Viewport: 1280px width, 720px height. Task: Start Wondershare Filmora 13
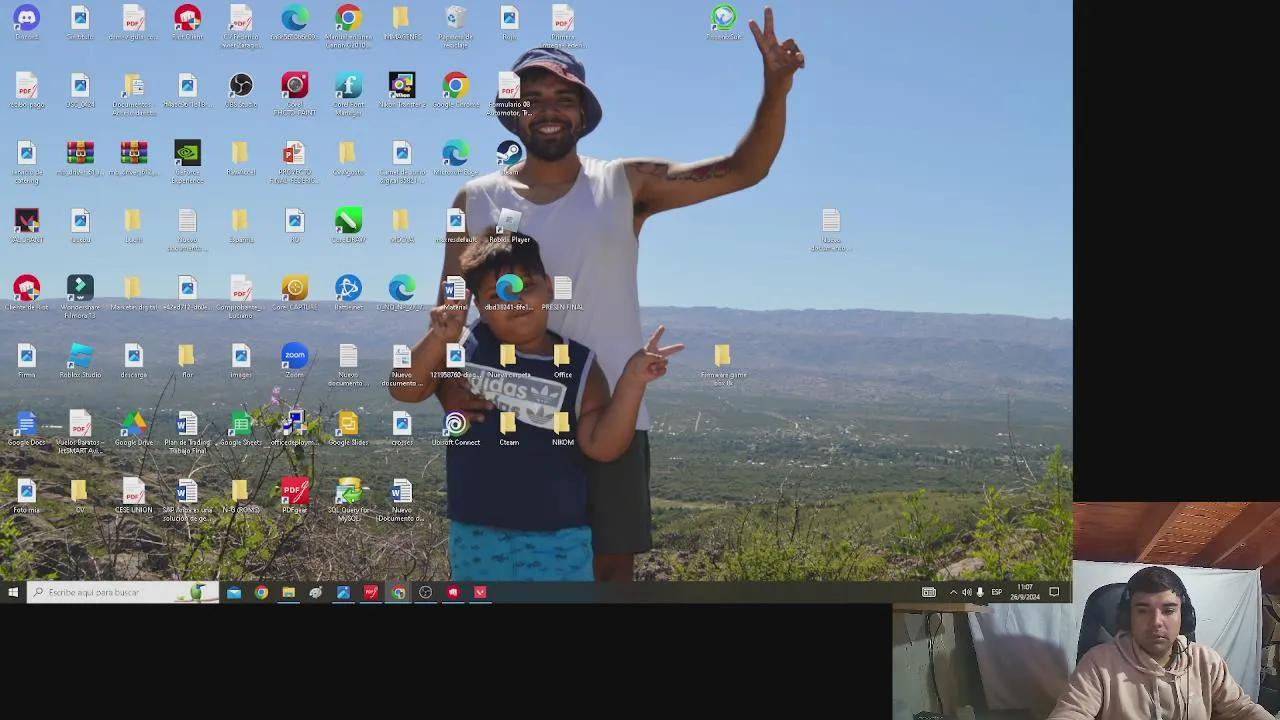(x=80, y=290)
